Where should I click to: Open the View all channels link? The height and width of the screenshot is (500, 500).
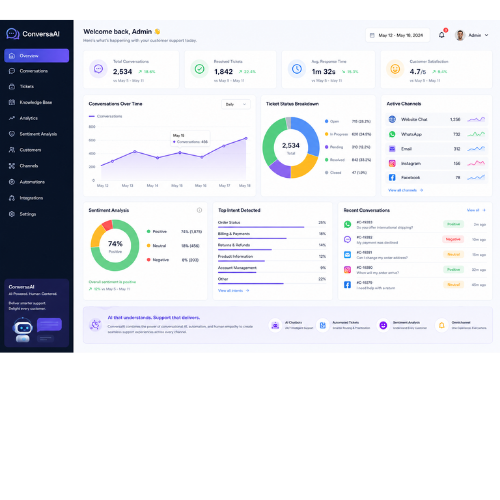click(405, 190)
